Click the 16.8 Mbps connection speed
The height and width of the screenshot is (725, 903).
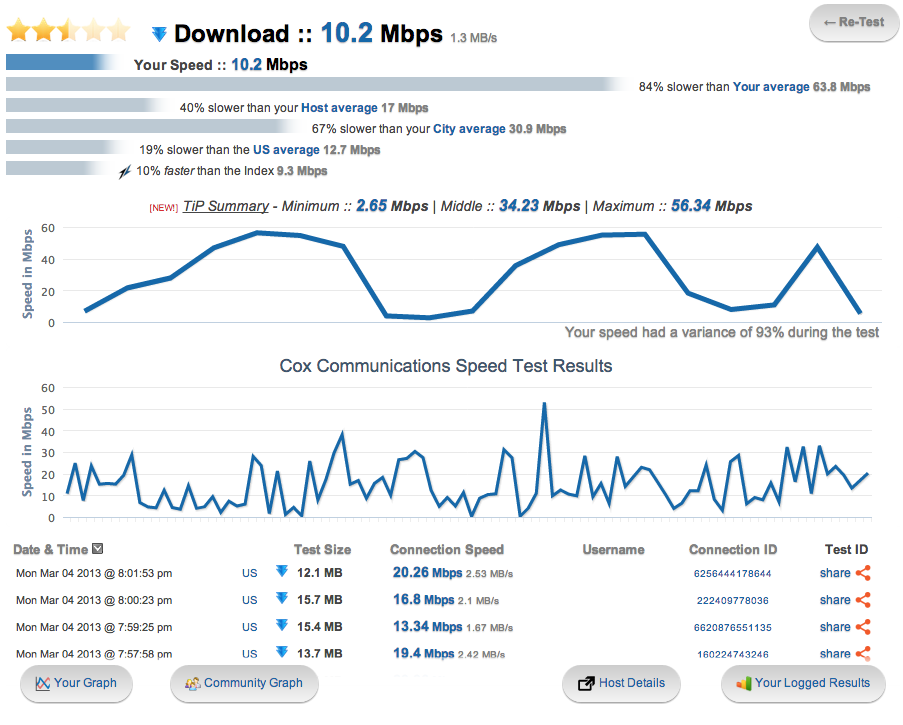[423, 599]
